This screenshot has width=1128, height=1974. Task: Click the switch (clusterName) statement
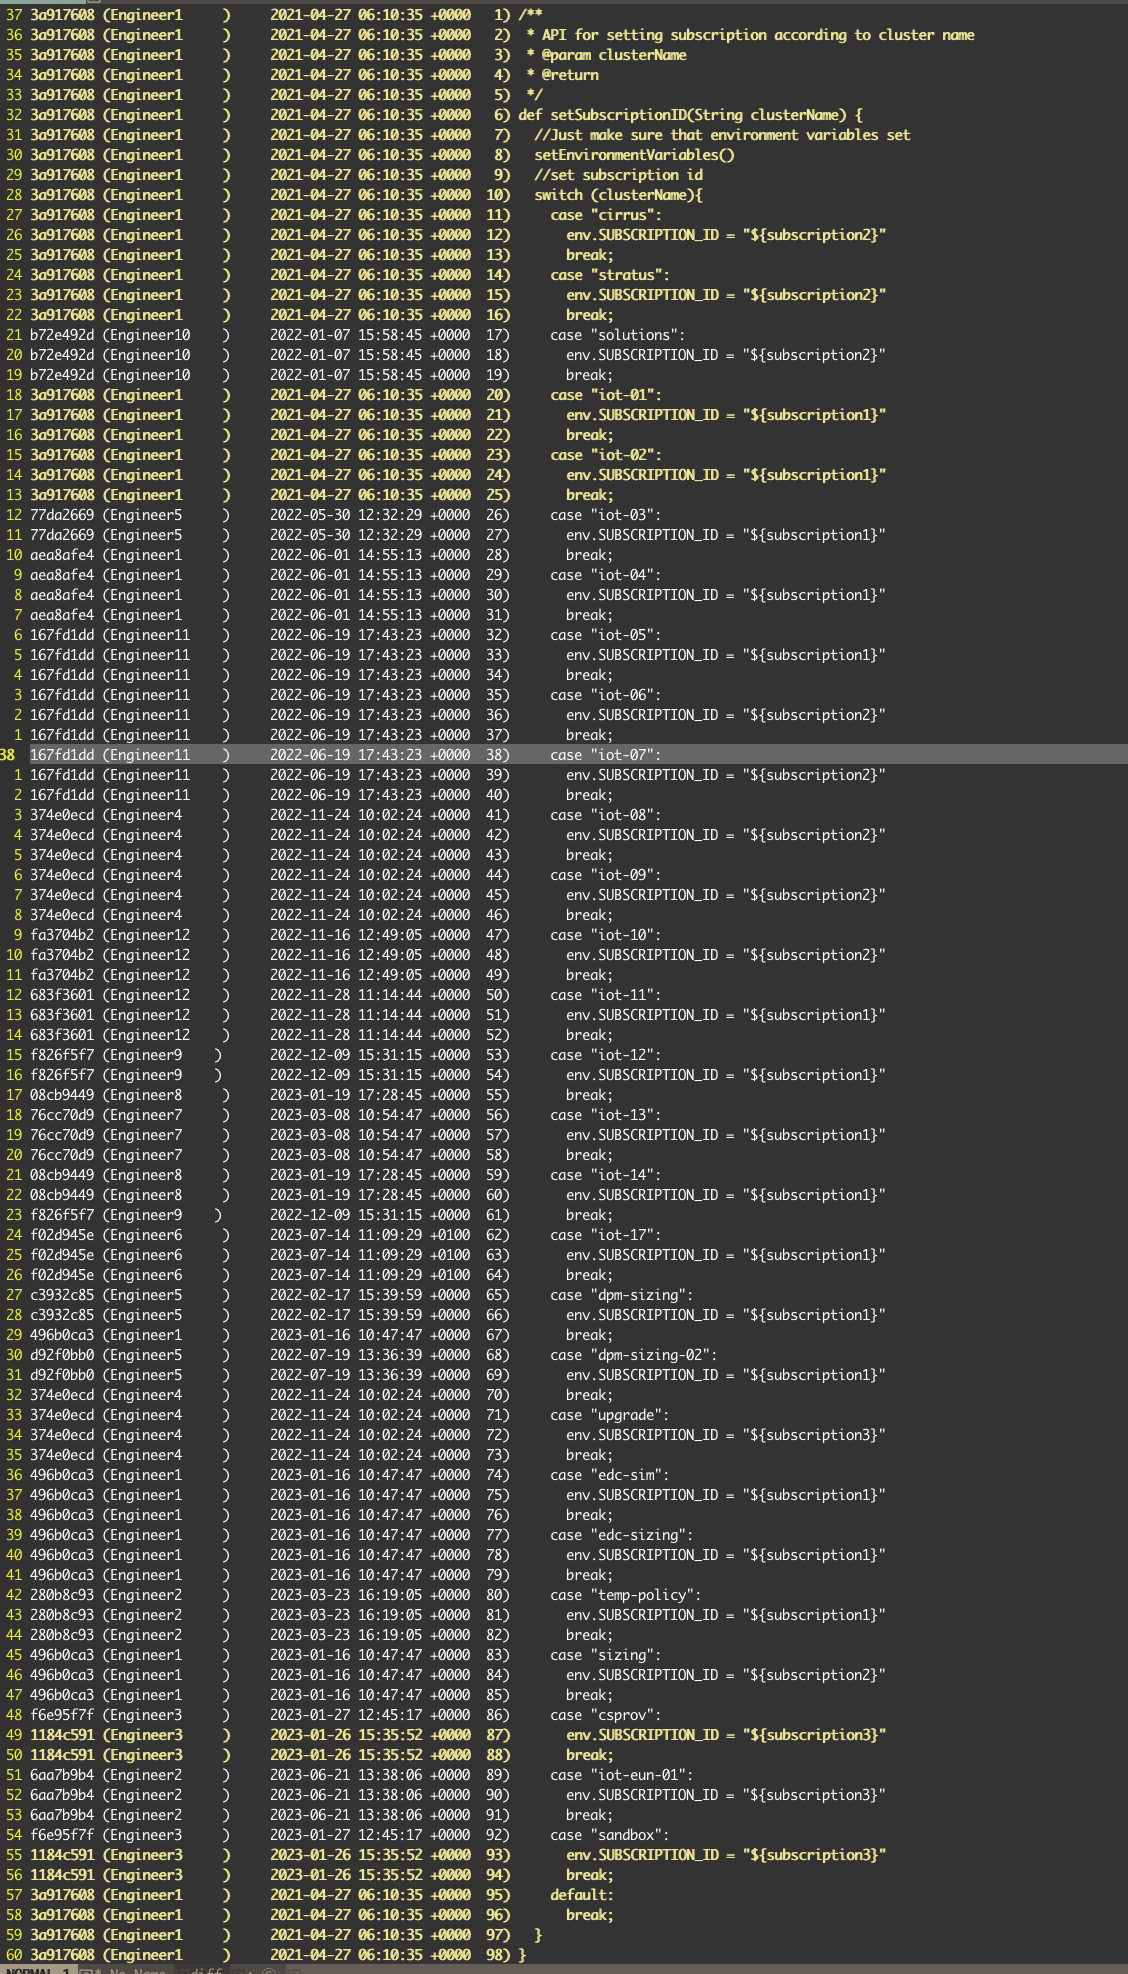(618, 195)
